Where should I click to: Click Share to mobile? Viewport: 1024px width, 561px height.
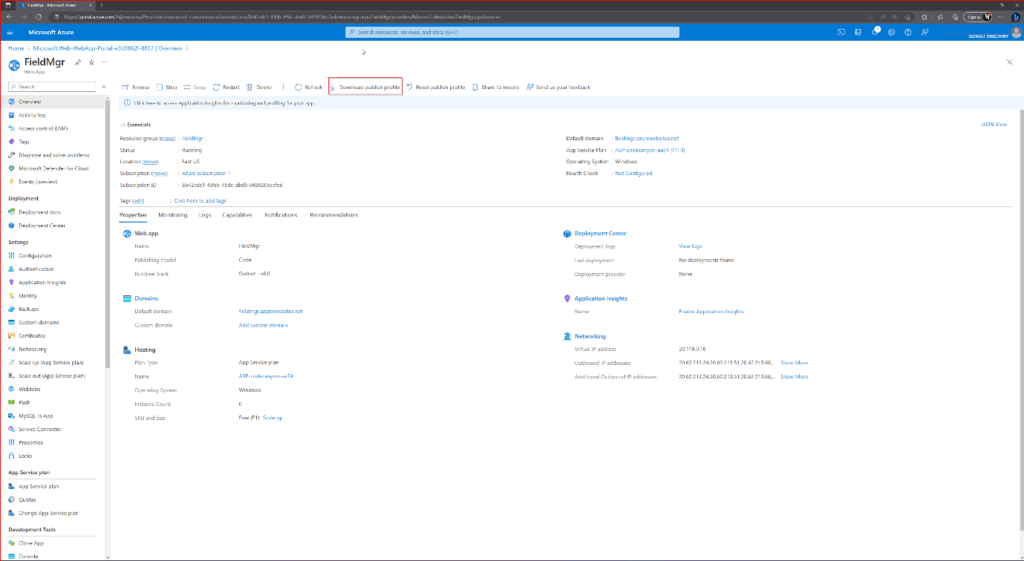(x=496, y=87)
